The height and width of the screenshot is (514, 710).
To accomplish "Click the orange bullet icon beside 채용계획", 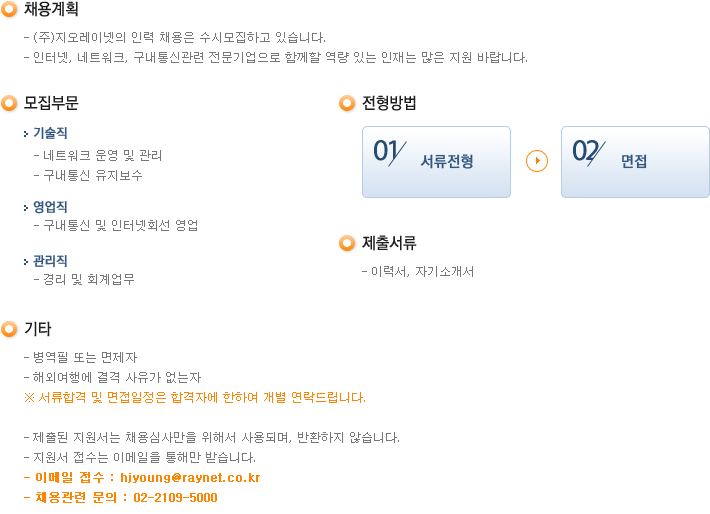I will pyautogui.click(x=9, y=9).
